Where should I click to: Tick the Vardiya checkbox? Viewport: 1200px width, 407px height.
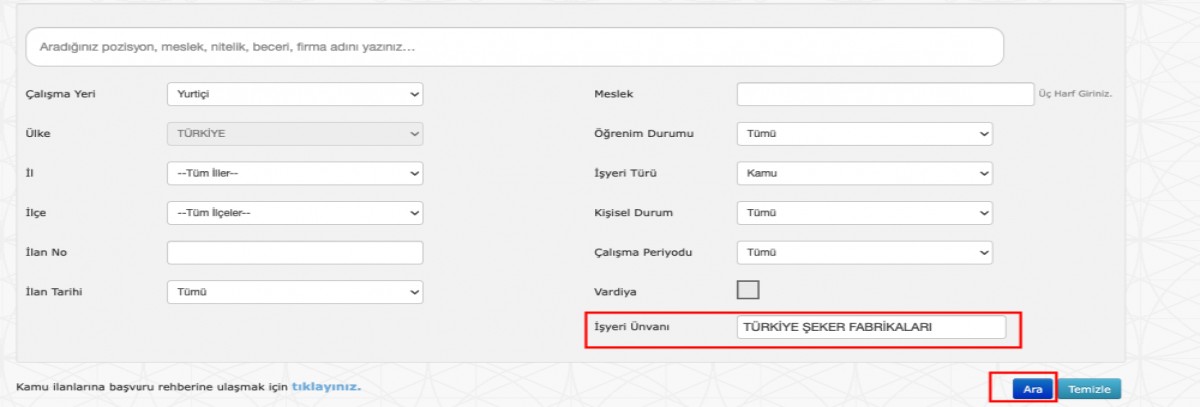(x=748, y=290)
